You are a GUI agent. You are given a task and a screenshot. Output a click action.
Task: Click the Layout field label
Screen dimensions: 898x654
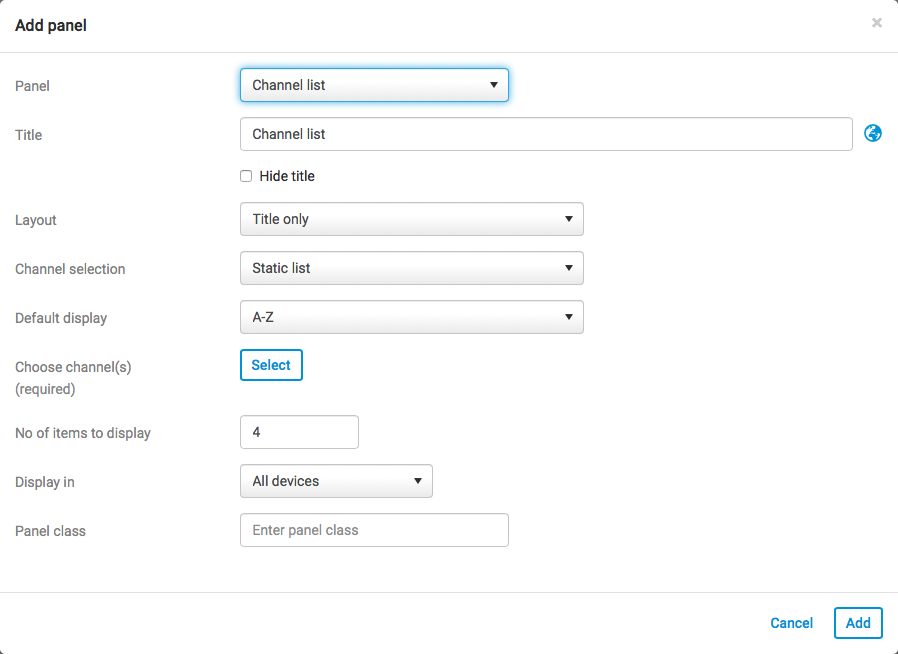(36, 220)
